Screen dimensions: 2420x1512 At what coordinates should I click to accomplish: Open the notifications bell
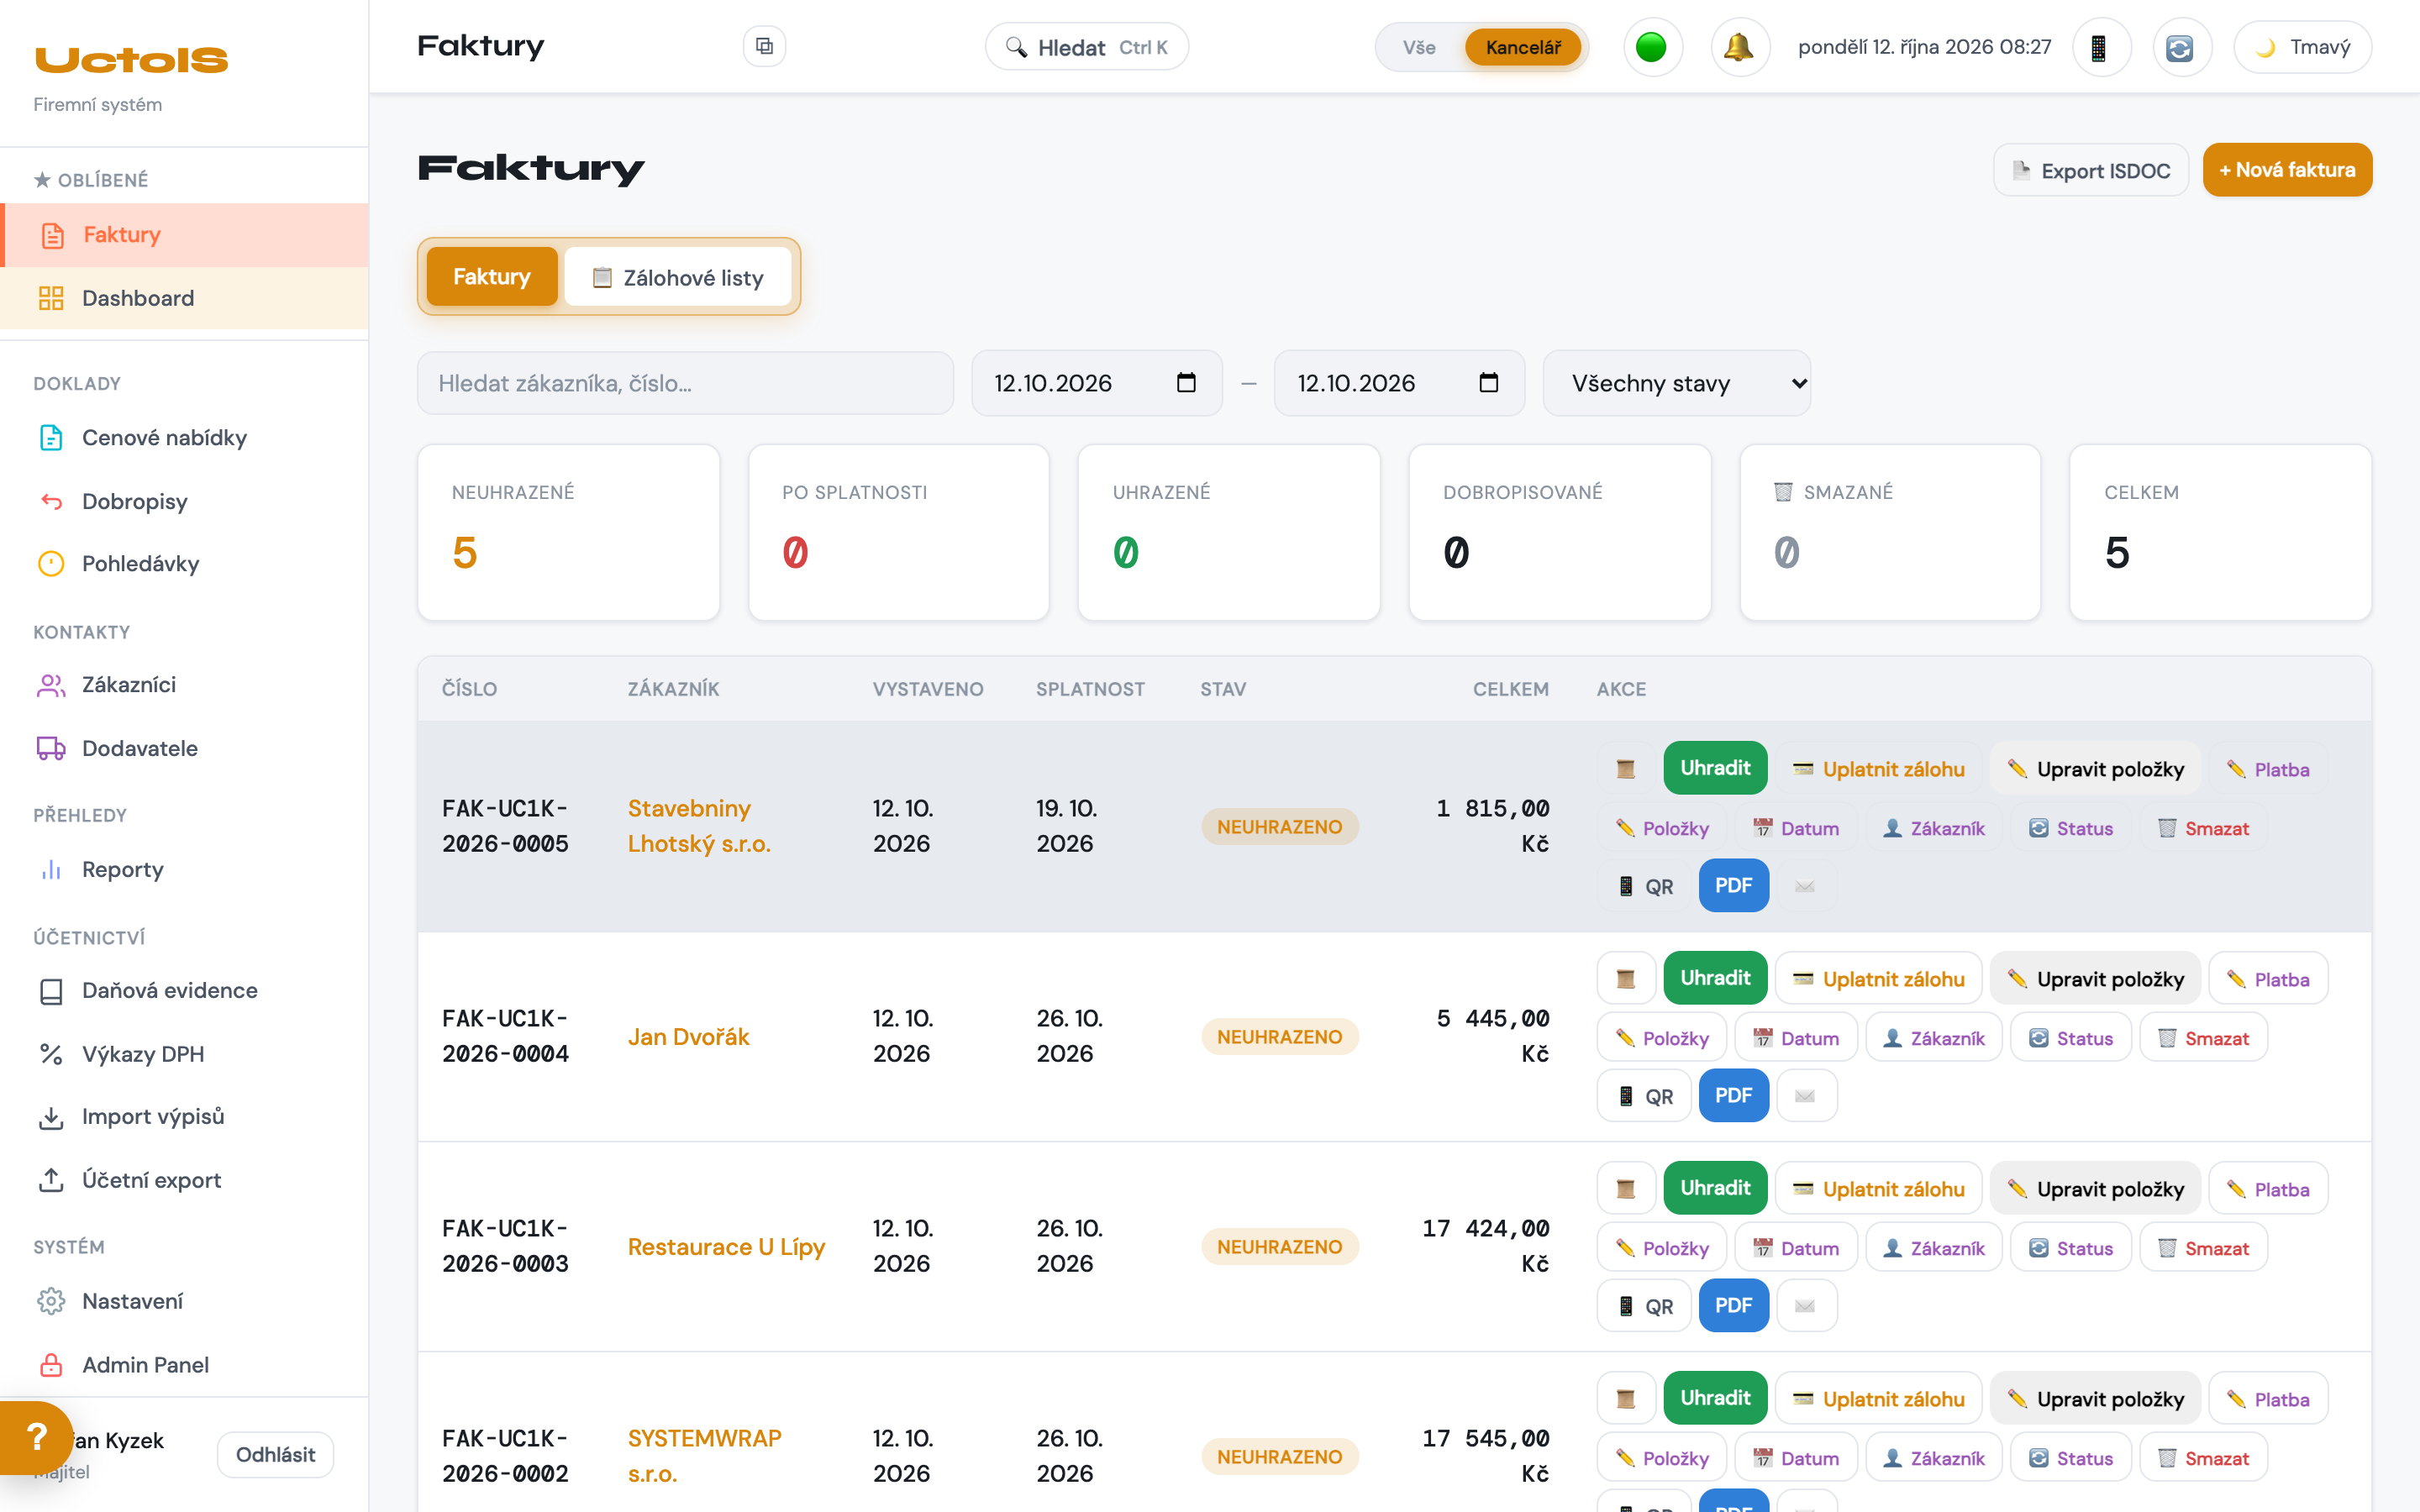(x=1739, y=47)
